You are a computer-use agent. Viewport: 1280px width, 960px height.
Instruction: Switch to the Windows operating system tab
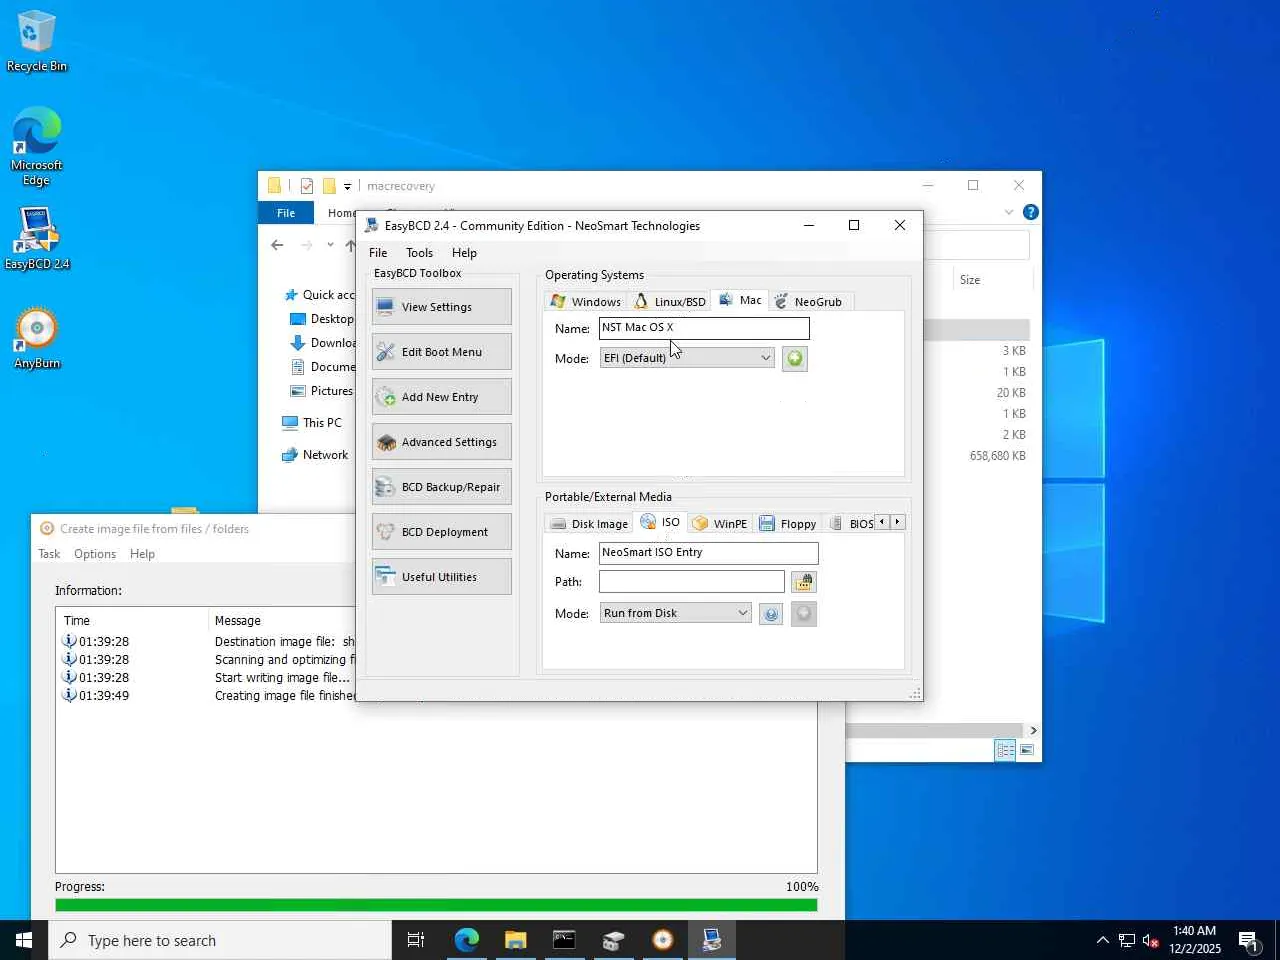586,301
